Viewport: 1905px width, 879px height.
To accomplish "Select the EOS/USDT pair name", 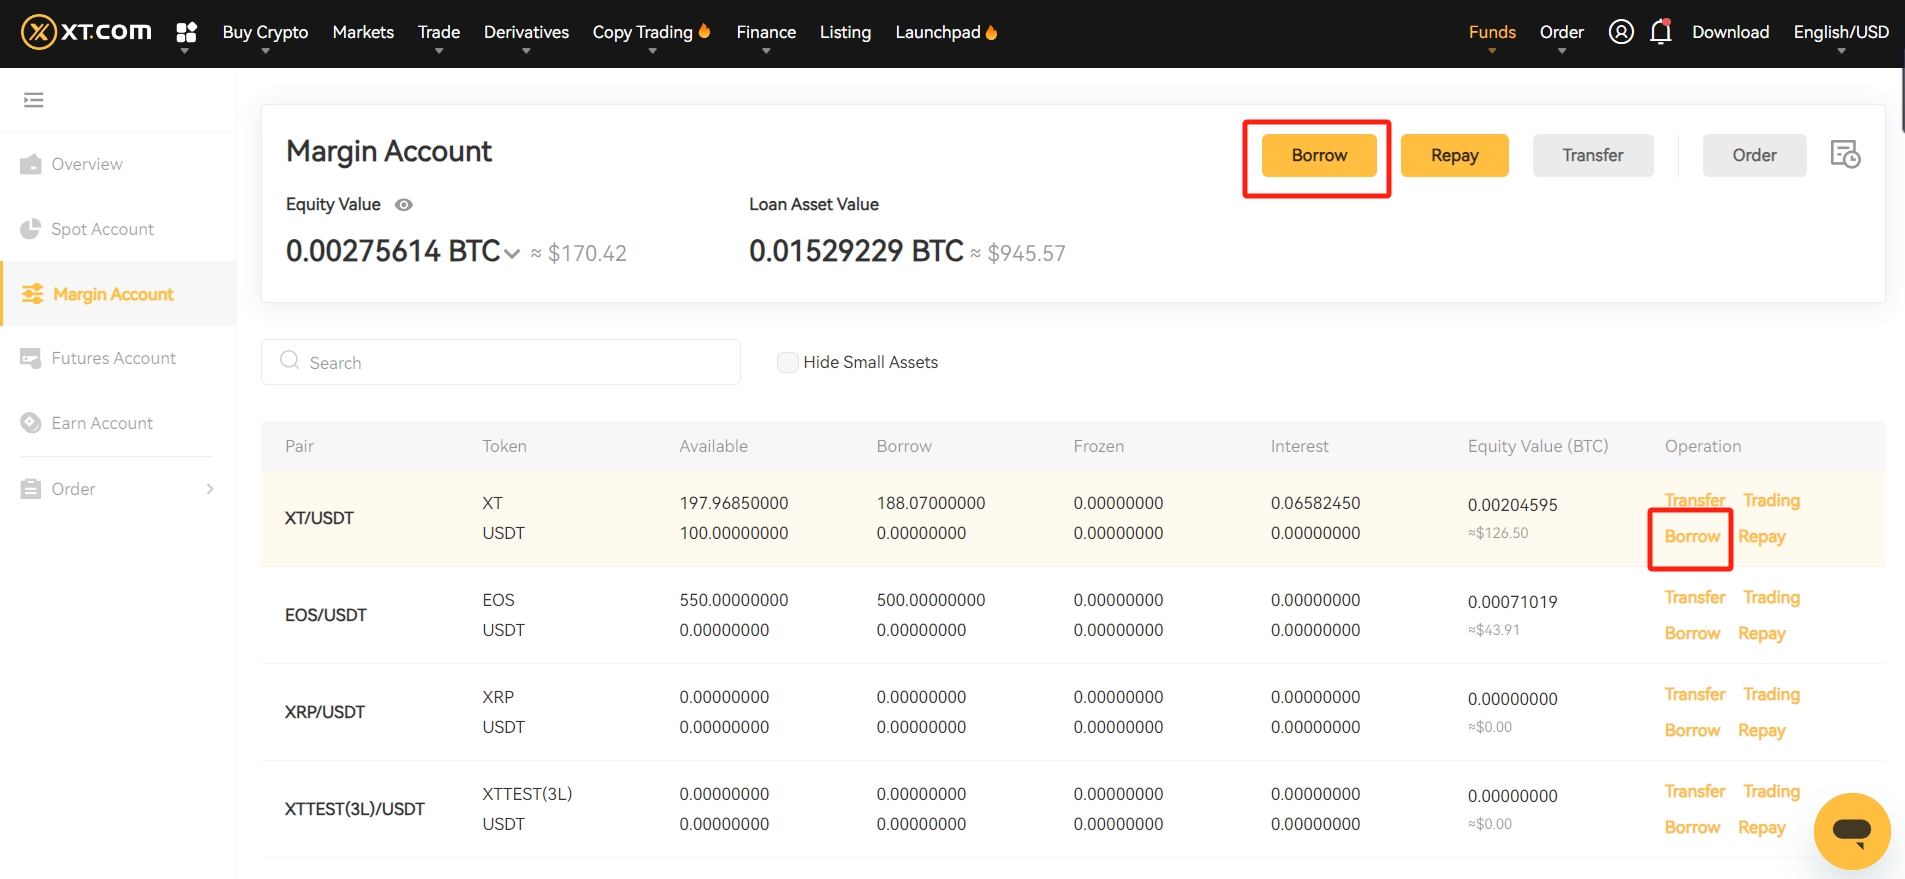I will coord(325,615).
